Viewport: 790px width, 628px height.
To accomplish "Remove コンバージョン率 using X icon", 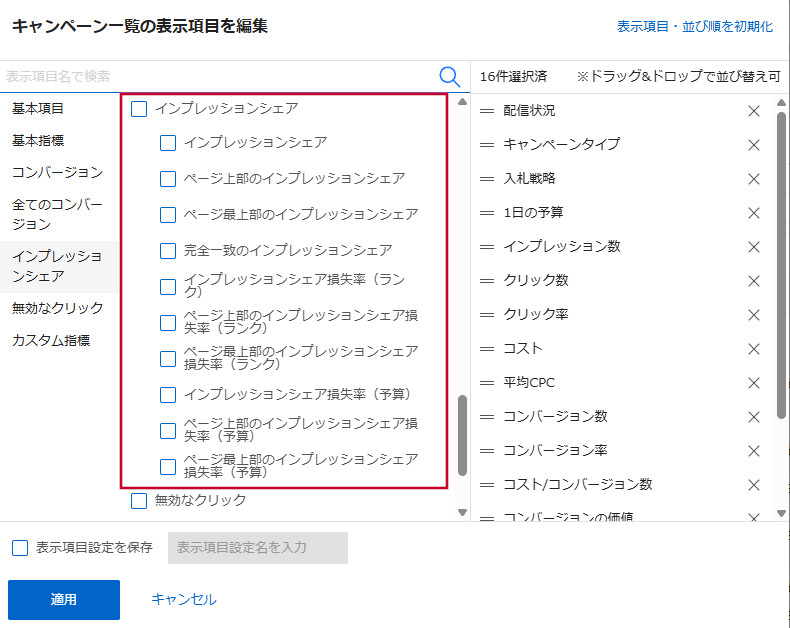I will click(754, 451).
